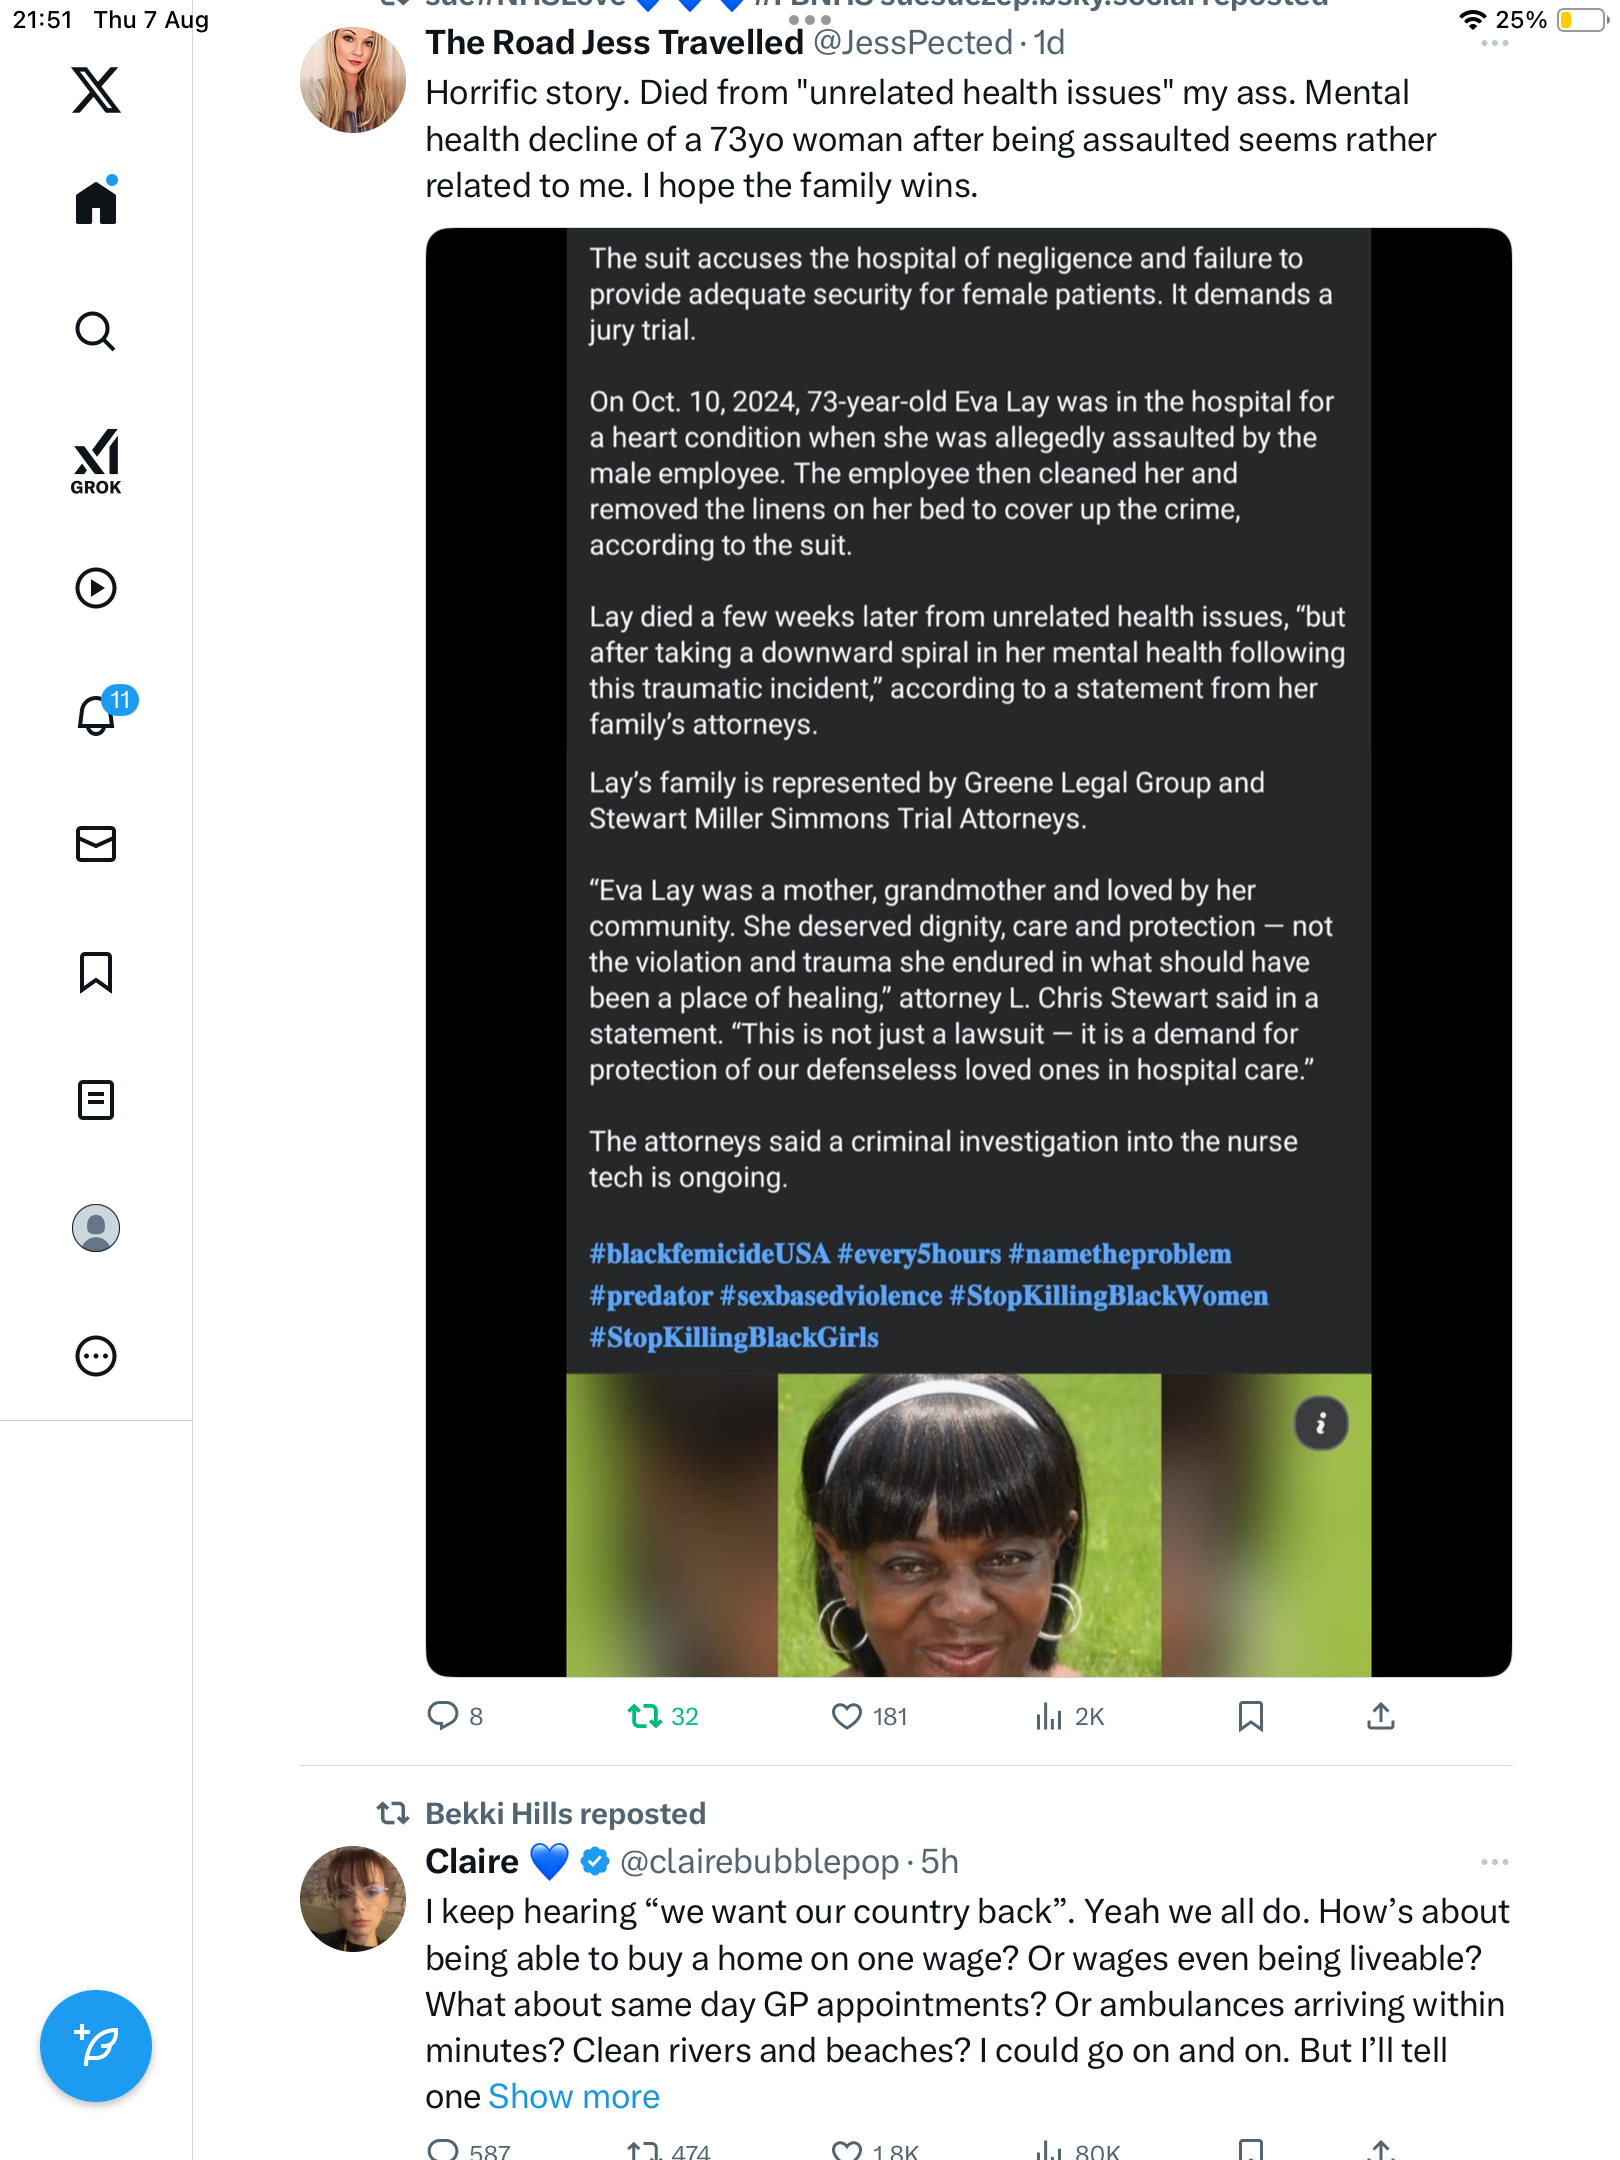Toggle like on JessPected's post

click(x=869, y=1717)
